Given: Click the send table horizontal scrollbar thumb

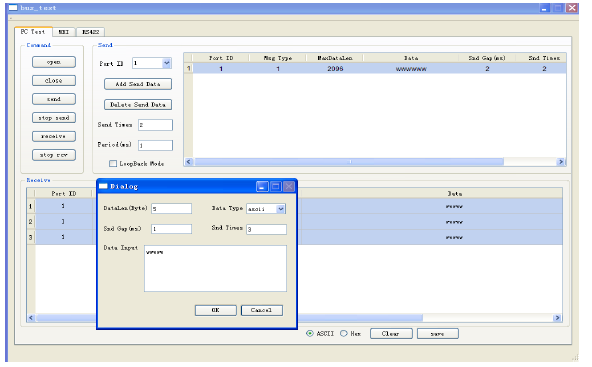Looking at the screenshot, I should click(x=349, y=162).
